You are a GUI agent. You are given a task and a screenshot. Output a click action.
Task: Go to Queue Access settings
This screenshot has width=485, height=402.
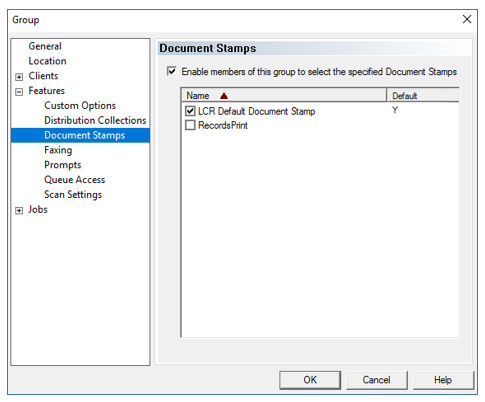click(75, 180)
